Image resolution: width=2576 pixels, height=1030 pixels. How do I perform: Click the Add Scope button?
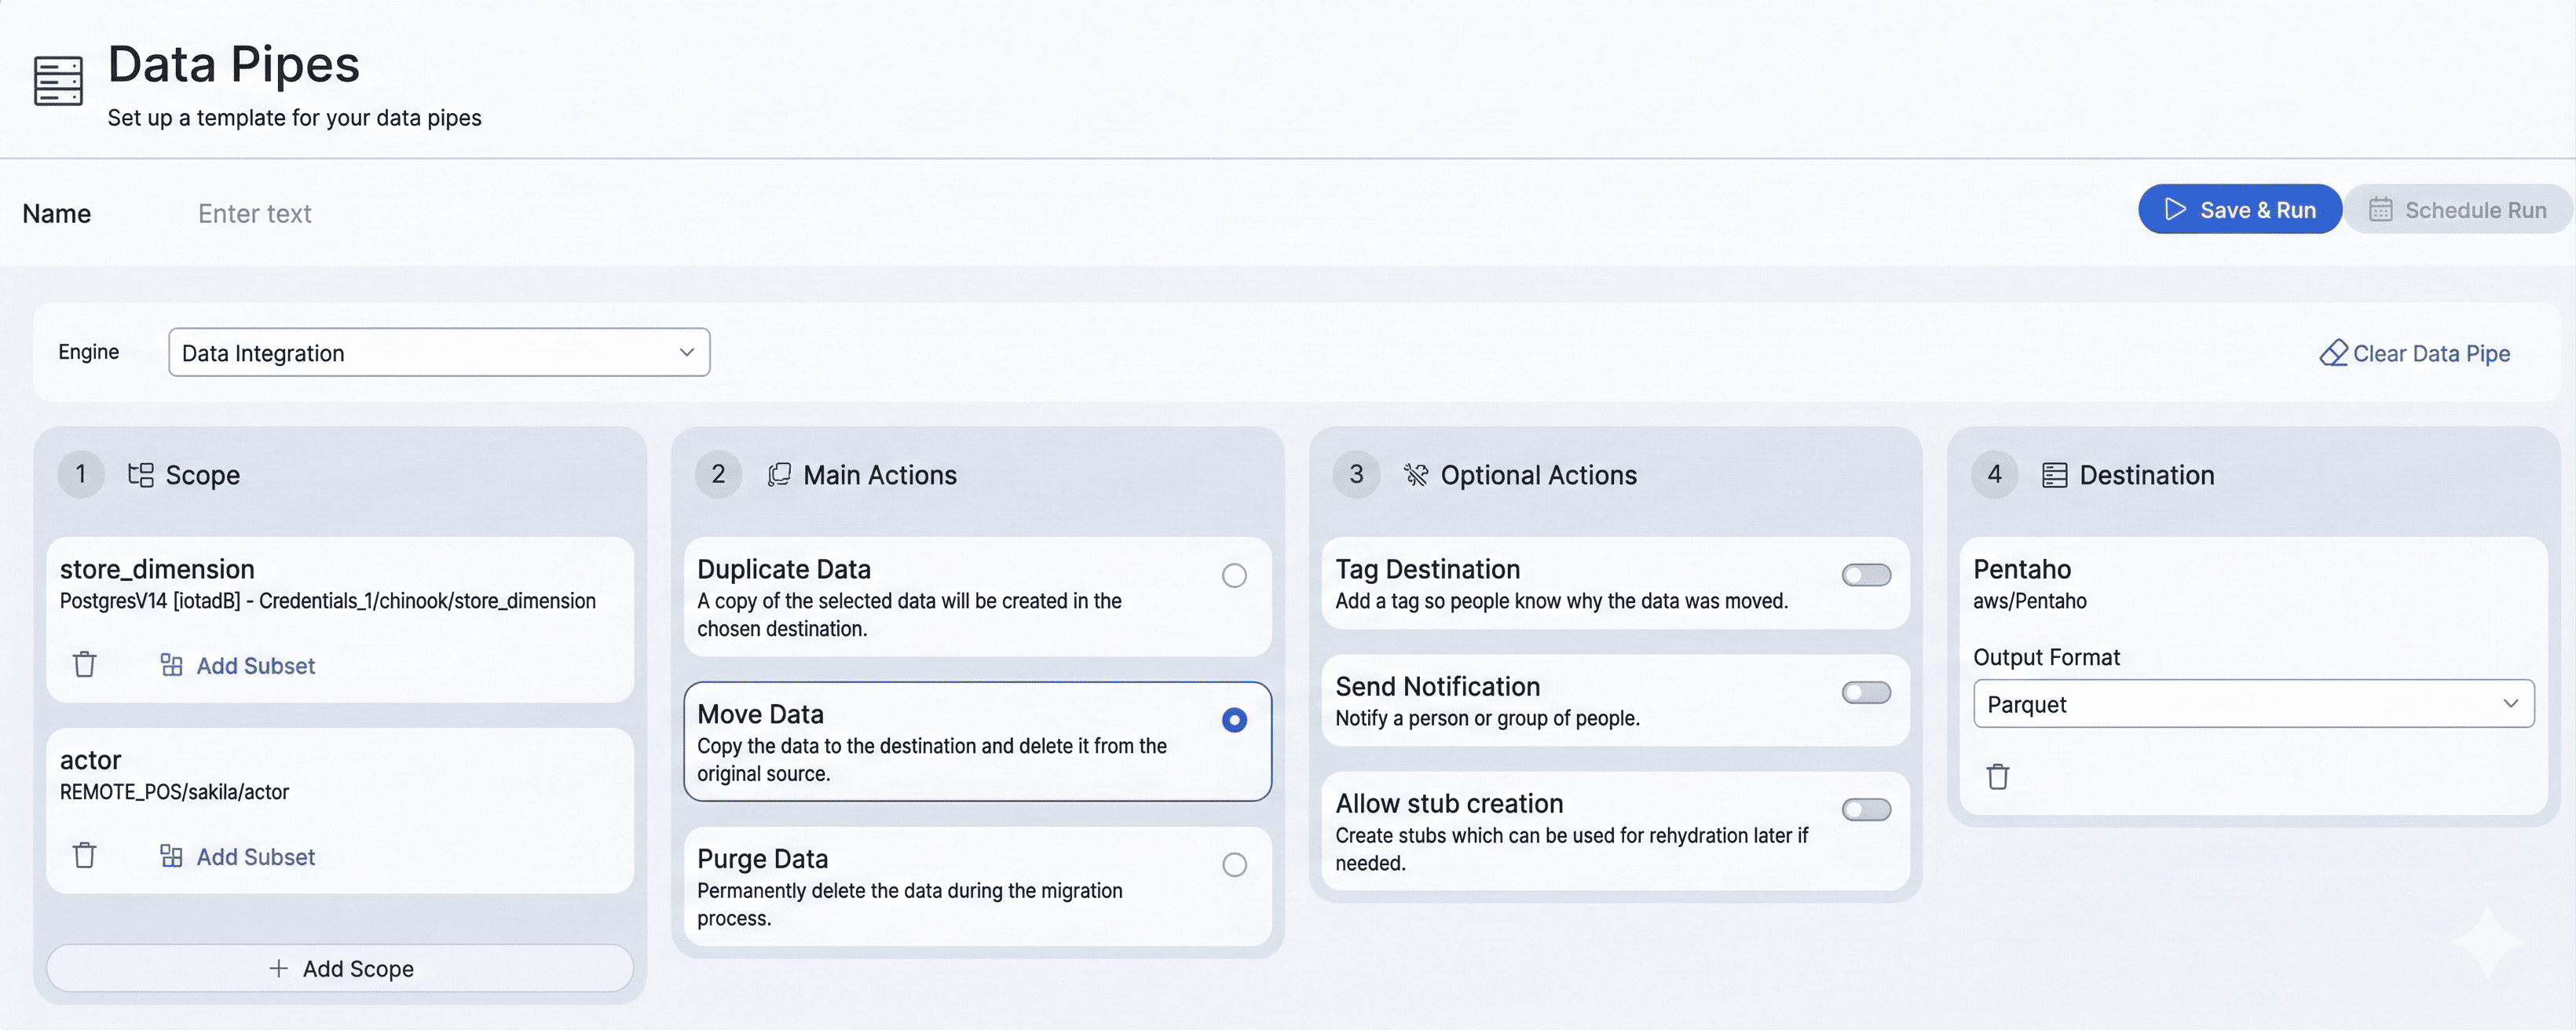pos(340,968)
